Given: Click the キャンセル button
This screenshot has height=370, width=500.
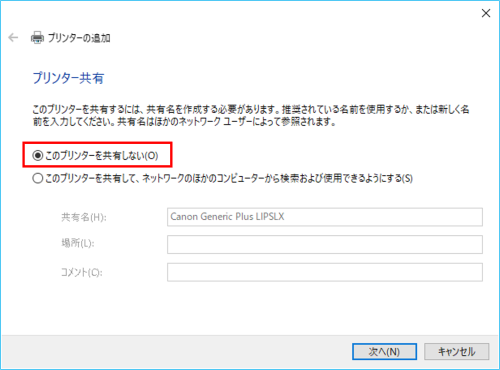Looking at the screenshot, I should [456, 352].
